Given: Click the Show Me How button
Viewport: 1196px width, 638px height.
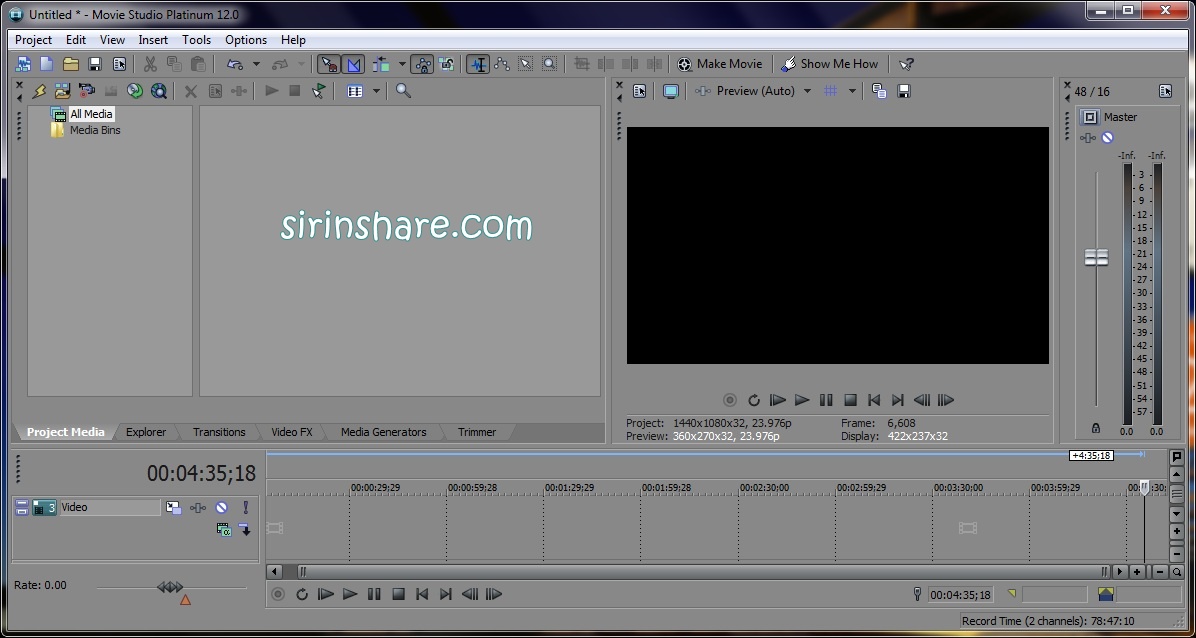Looking at the screenshot, I should pos(829,64).
